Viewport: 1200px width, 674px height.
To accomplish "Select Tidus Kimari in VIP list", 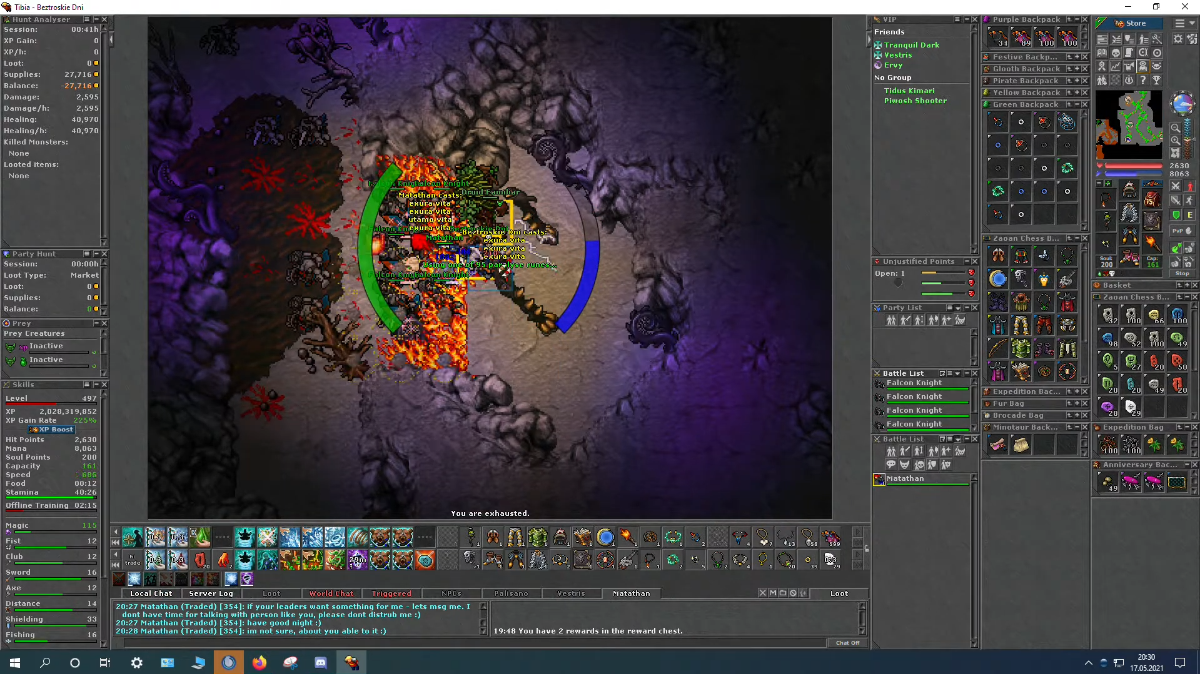I will (x=909, y=91).
